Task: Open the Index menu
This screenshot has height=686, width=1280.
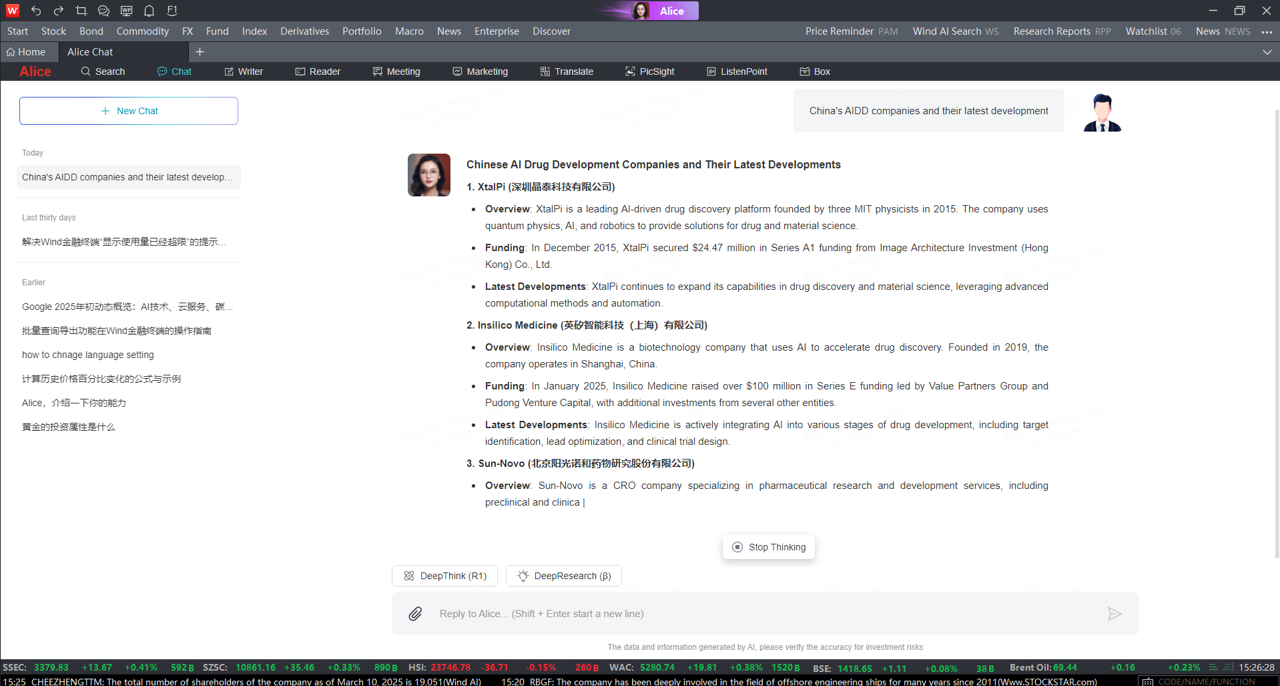Action: 254,31
